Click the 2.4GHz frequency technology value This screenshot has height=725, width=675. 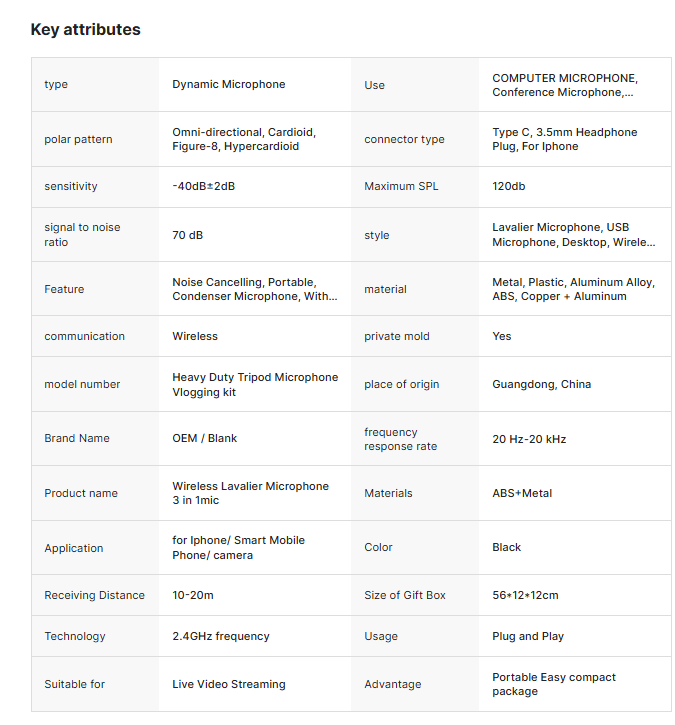click(220, 637)
